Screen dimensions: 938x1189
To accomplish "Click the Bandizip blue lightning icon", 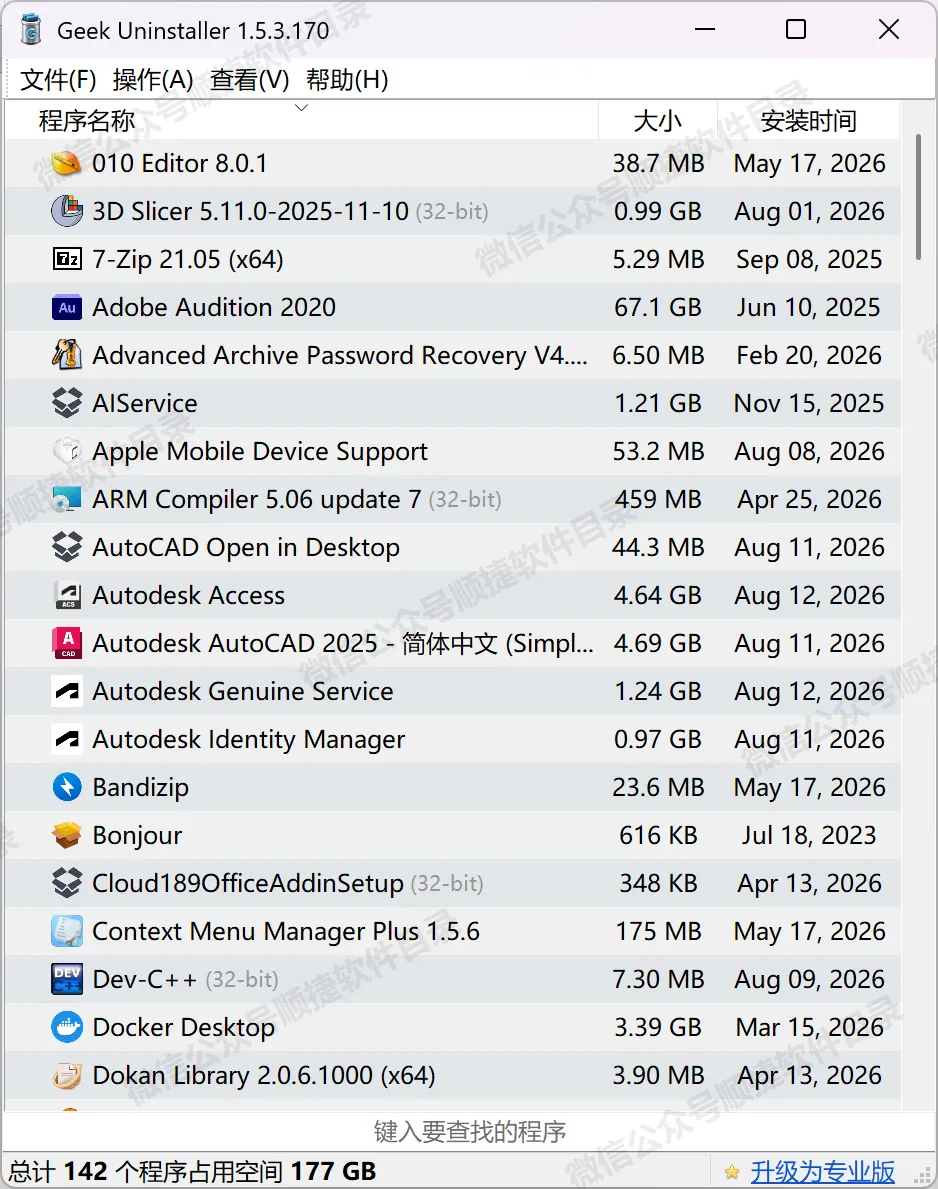I will click(67, 787).
